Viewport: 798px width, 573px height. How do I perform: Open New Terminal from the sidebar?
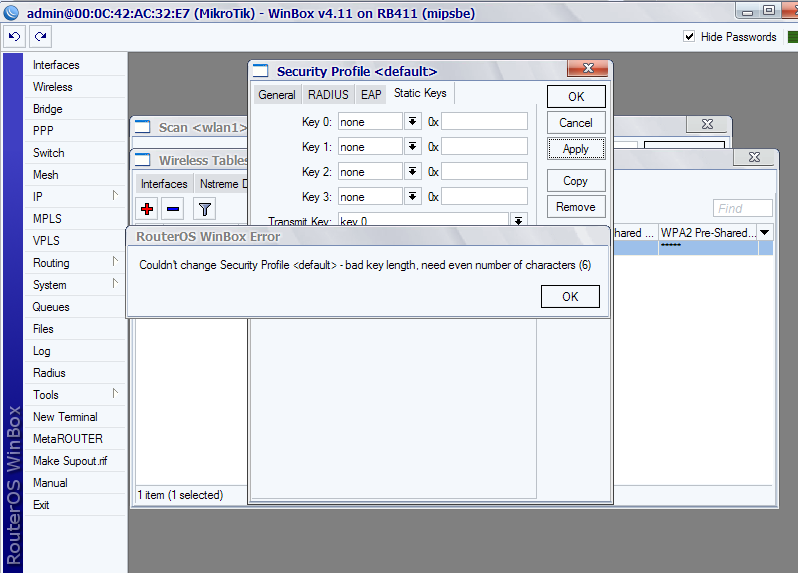pyautogui.click(x=74, y=416)
